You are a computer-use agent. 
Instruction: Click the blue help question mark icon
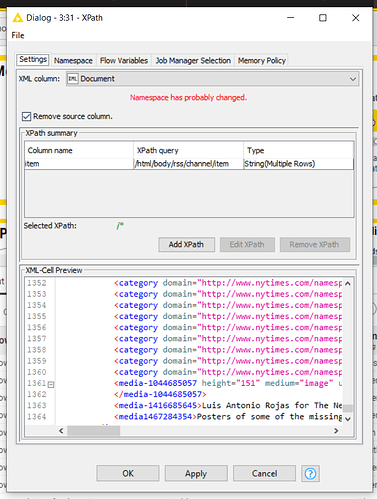(x=310, y=473)
